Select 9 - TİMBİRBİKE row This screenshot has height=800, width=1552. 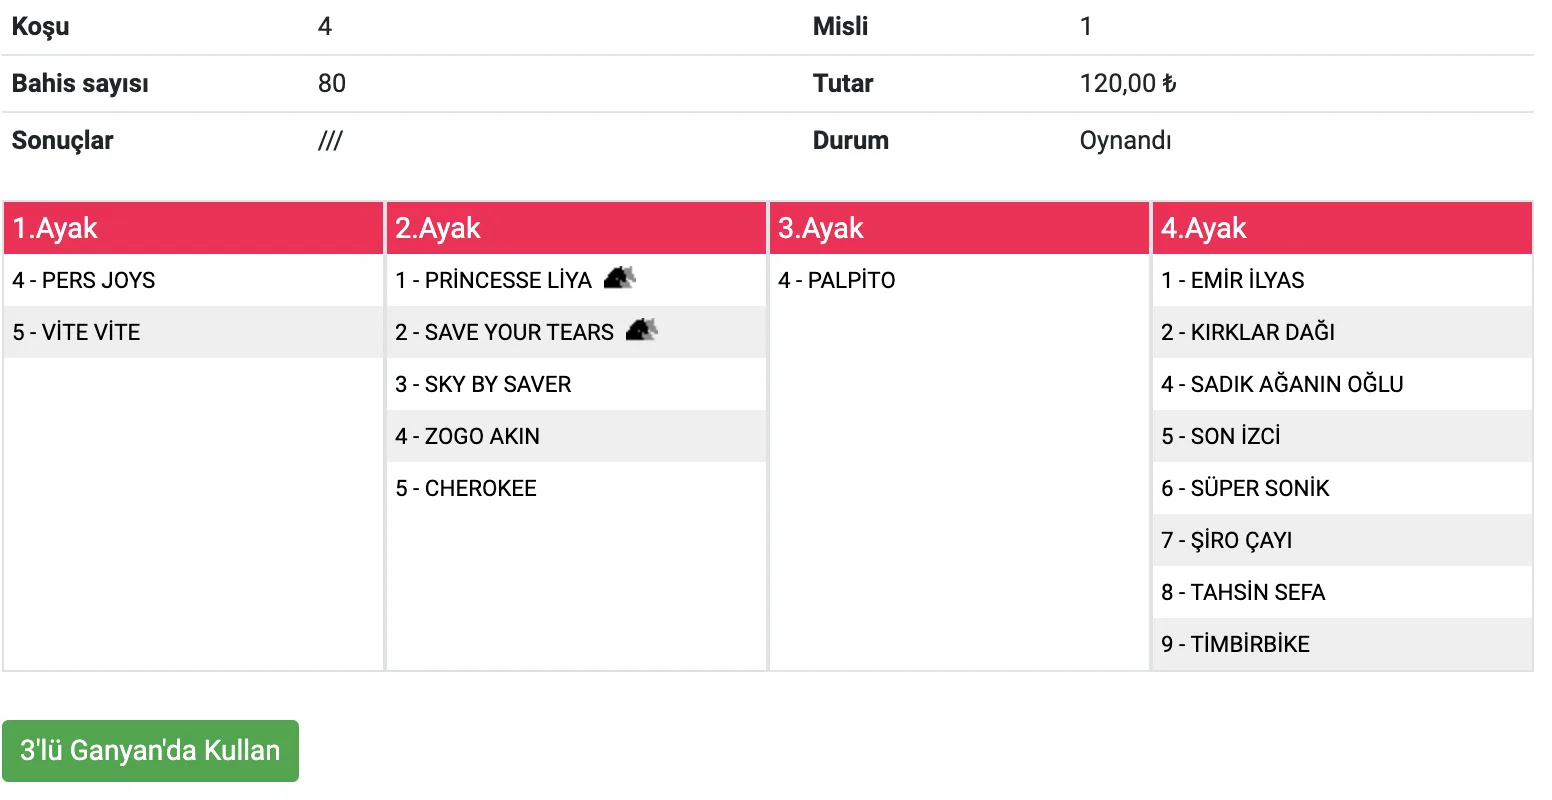(x=1235, y=644)
